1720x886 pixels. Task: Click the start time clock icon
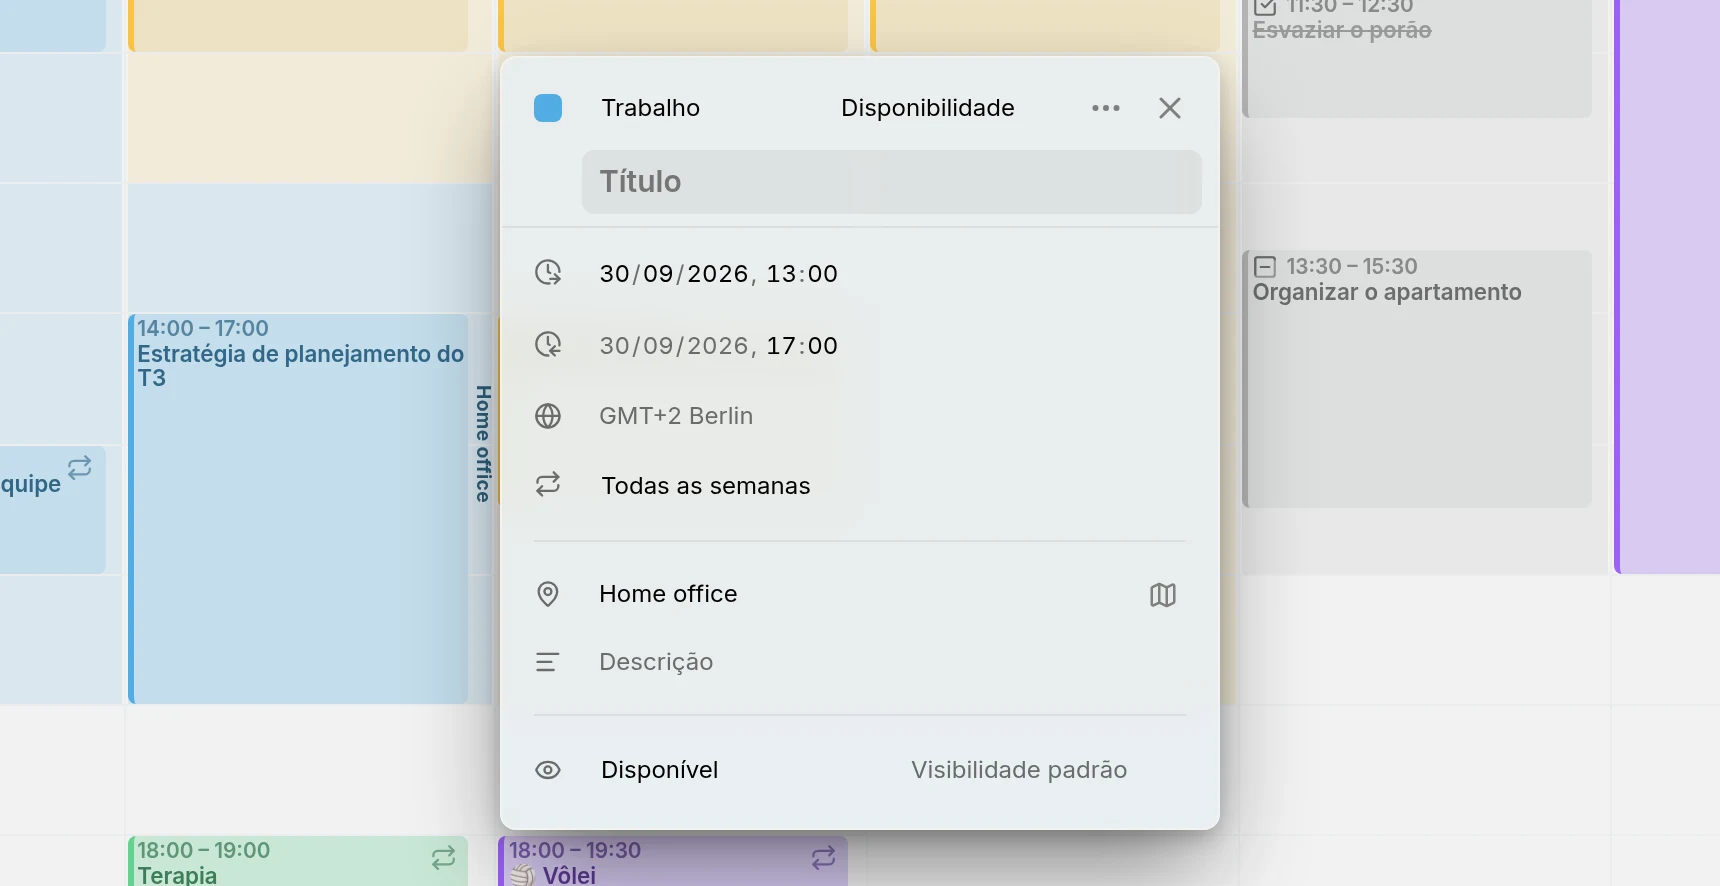(x=548, y=273)
